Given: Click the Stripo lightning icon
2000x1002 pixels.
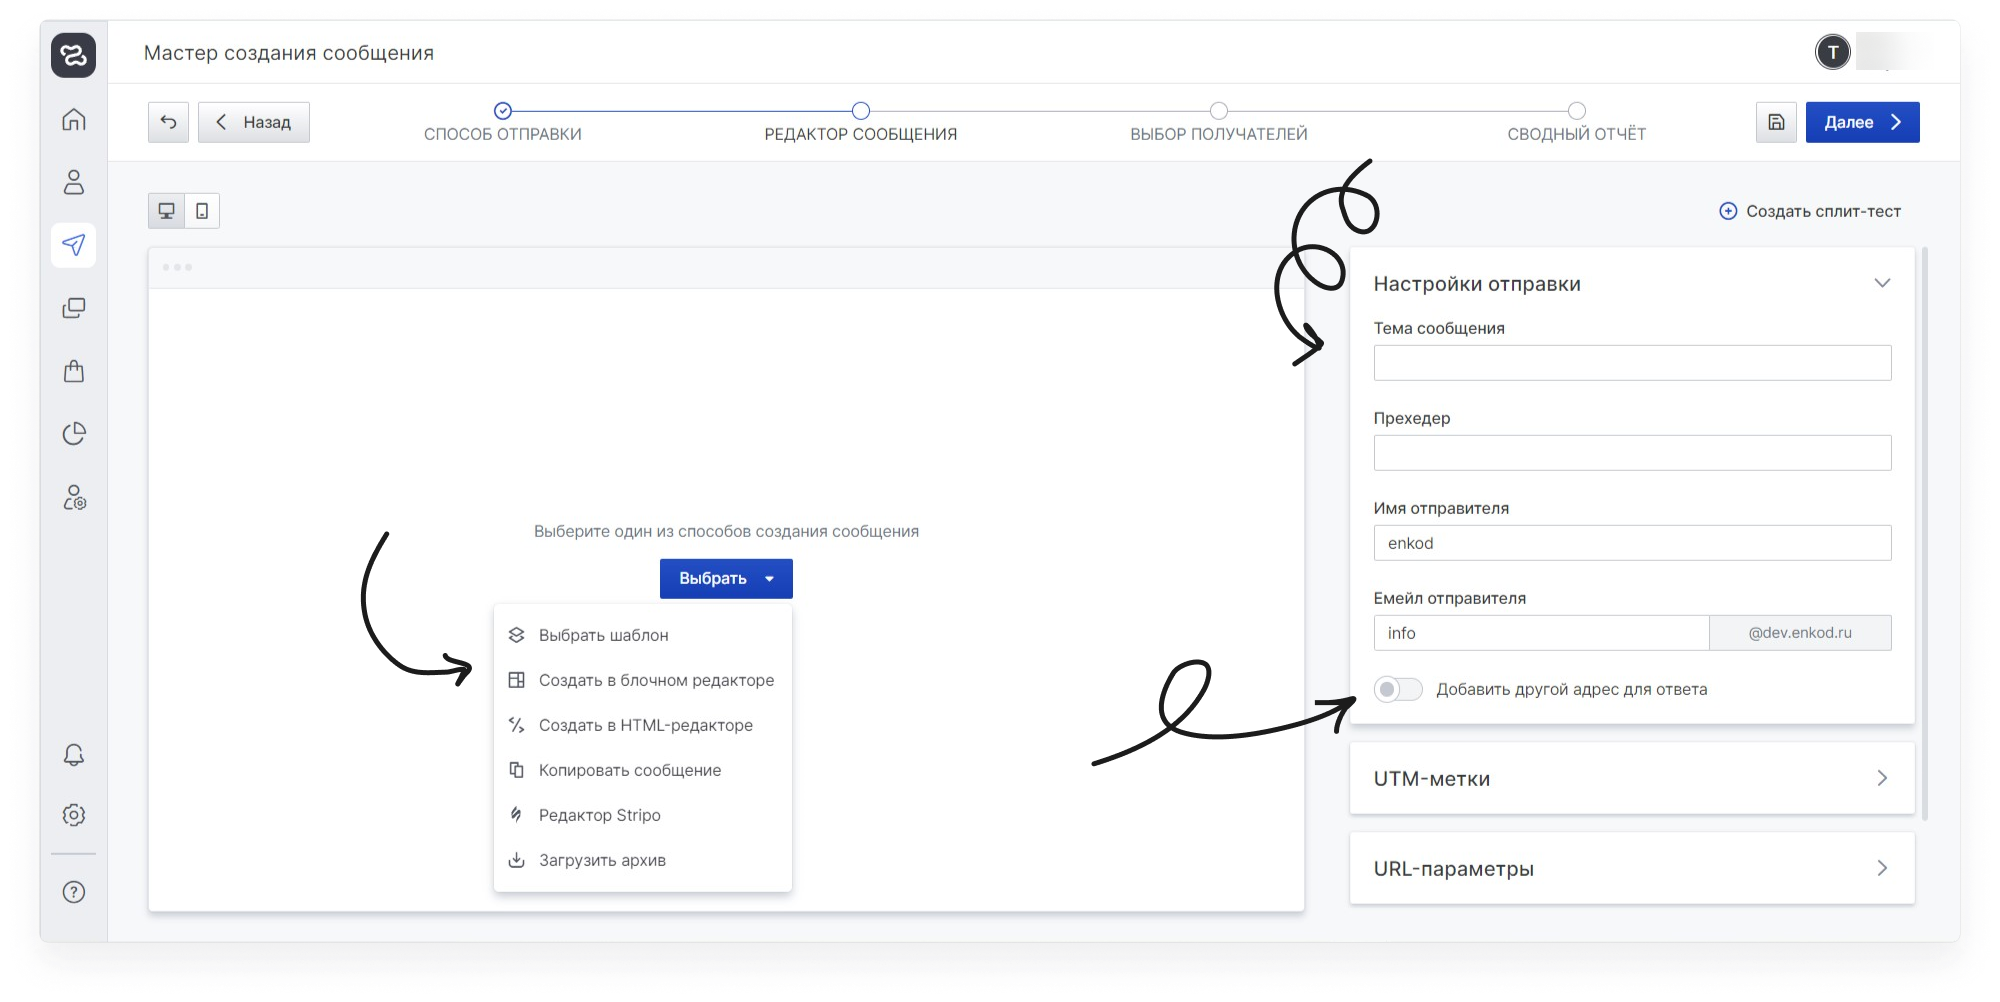Looking at the screenshot, I should click(516, 815).
